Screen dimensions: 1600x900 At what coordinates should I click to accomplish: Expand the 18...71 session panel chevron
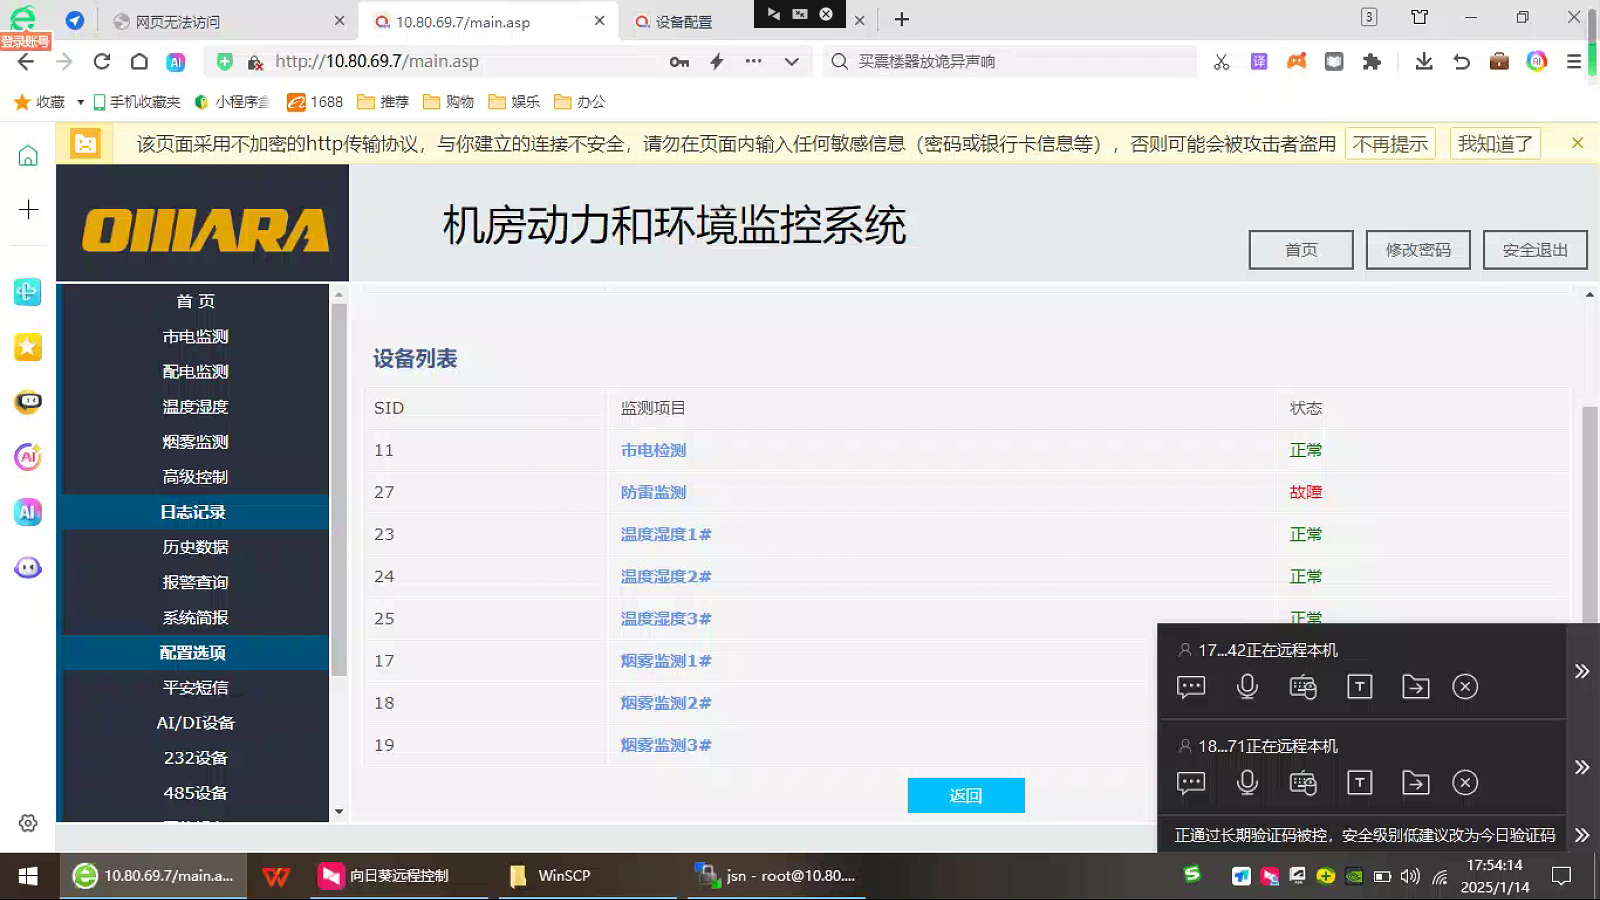point(1581,767)
